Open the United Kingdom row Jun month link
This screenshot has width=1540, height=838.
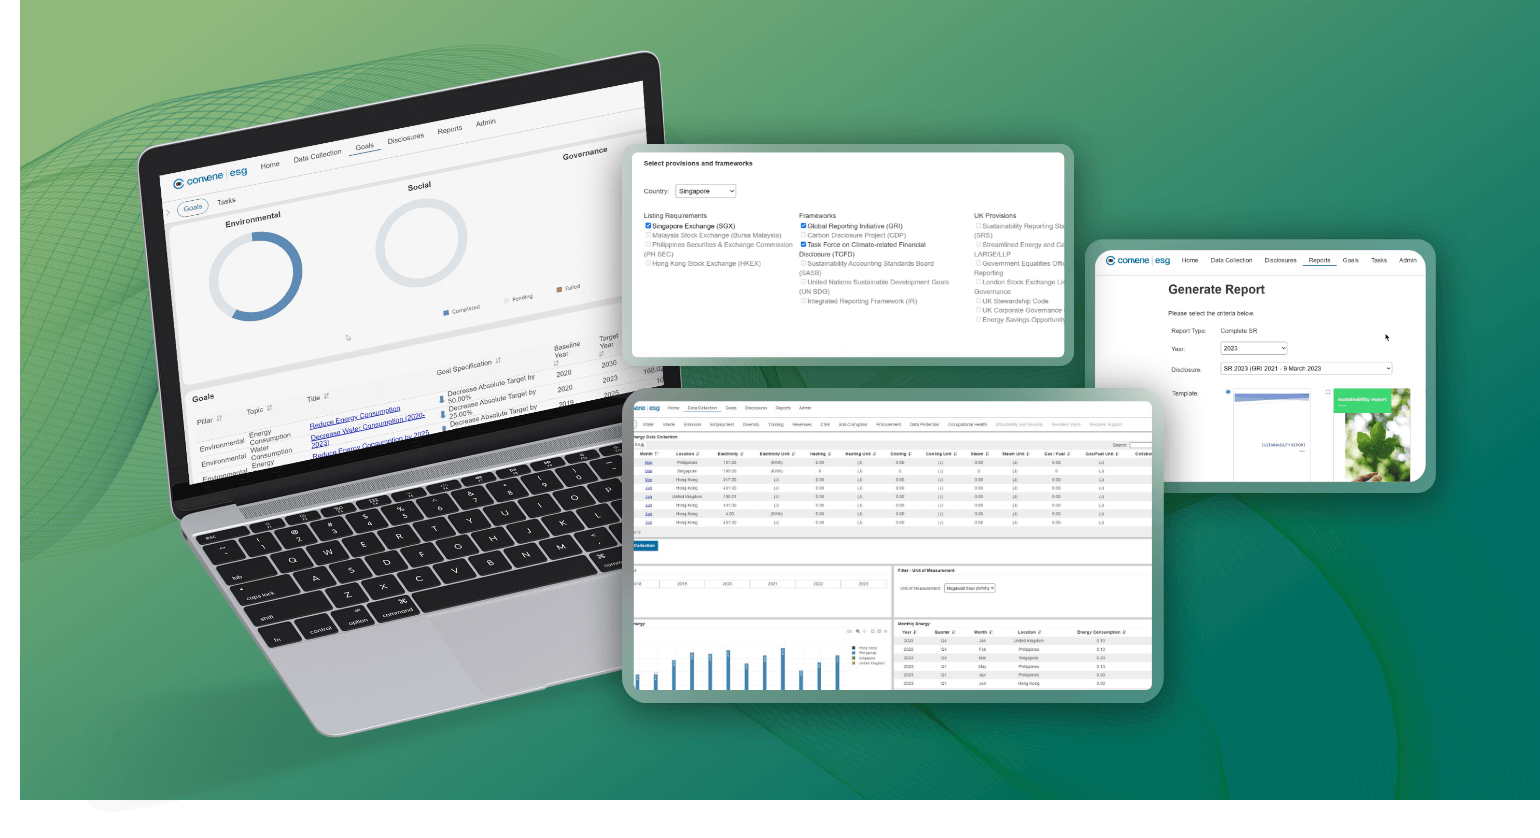[648, 497]
